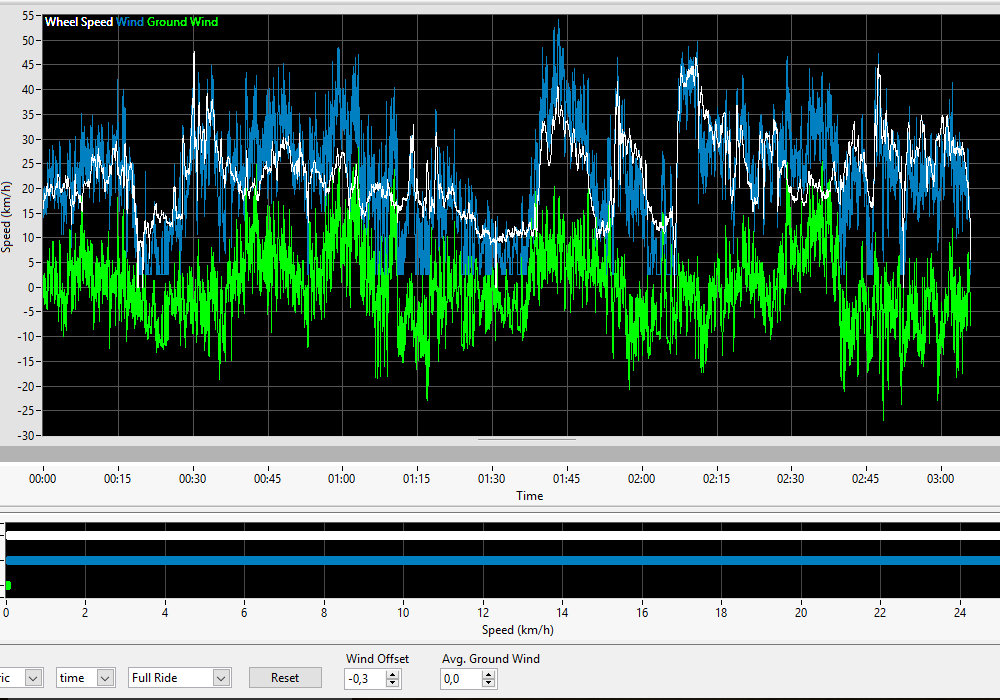Lower Avg. Ground Wind using the down arrow
This screenshot has height=700, width=1000.
click(x=488, y=684)
